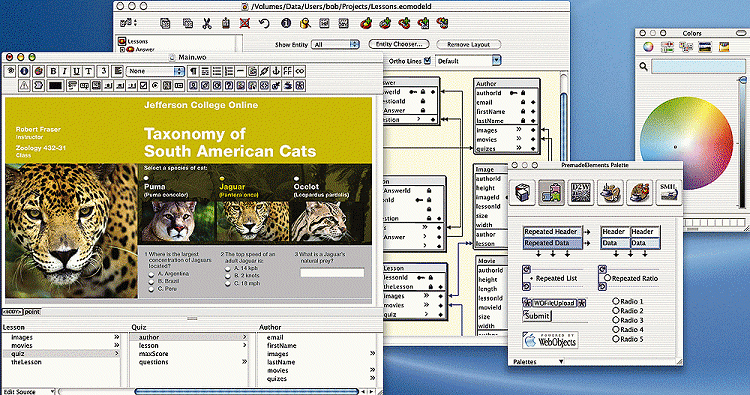Image resolution: width=750 pixels, height=395 pixels.
Task: Open the None style dropdown in Main.wo
Action: [155, 71]
